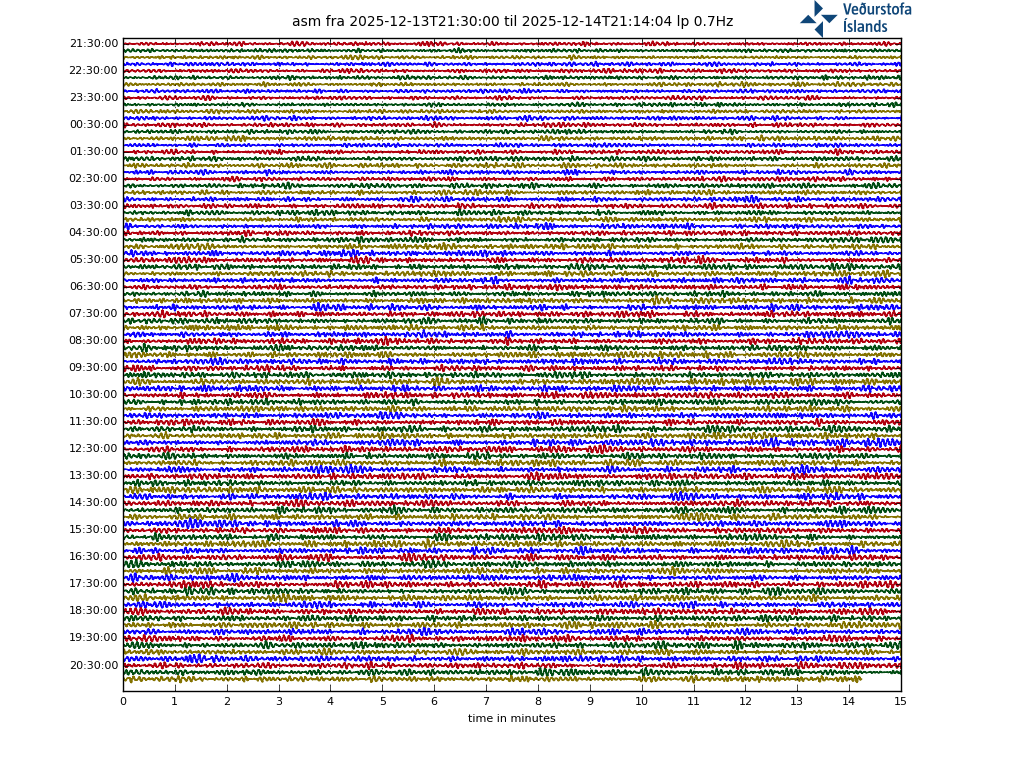Click the 3 tick on the minutes axis

[279, 701]
